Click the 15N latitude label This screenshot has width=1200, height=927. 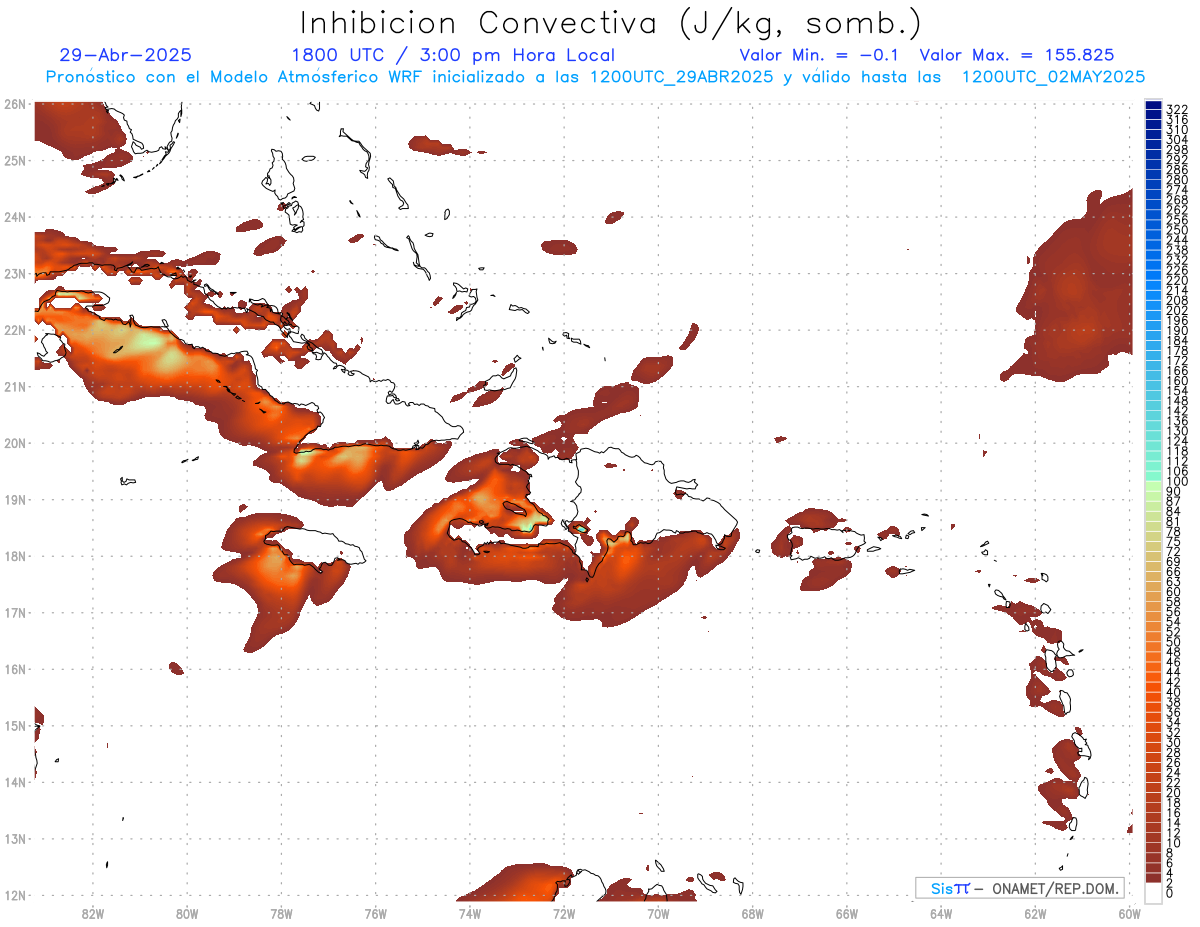point(14,725)
